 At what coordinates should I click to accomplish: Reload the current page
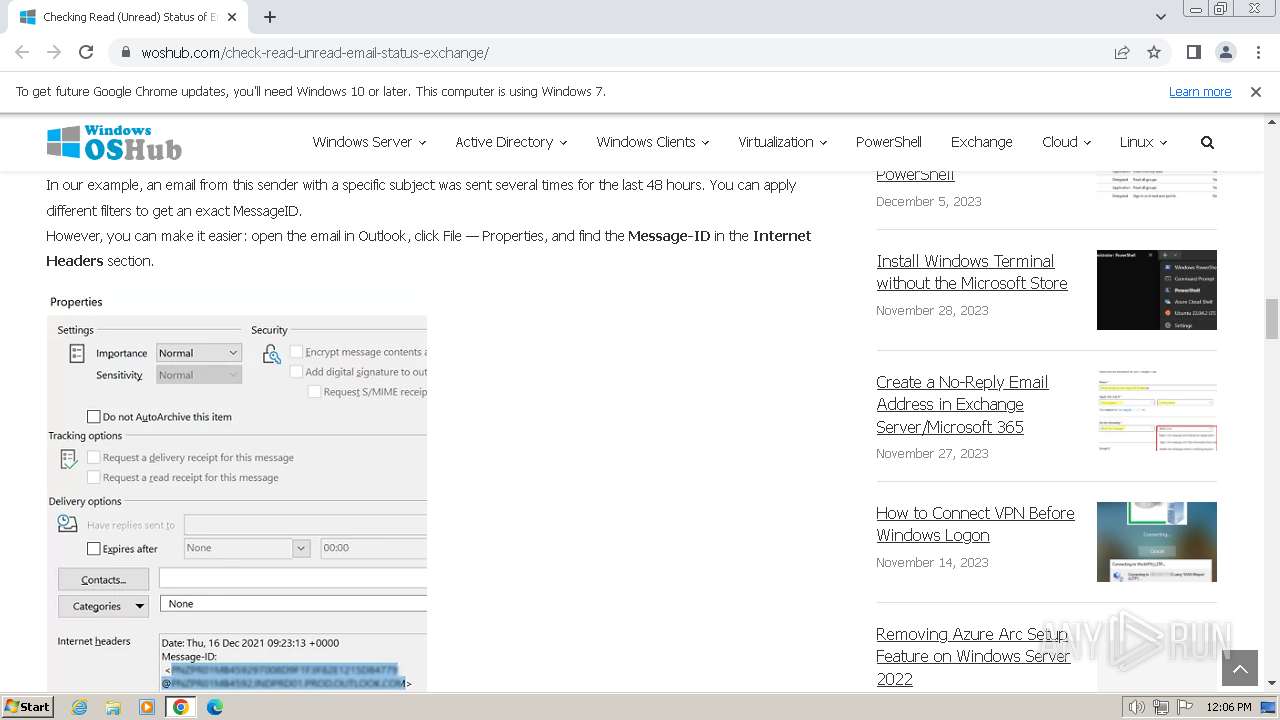[86, 52]
